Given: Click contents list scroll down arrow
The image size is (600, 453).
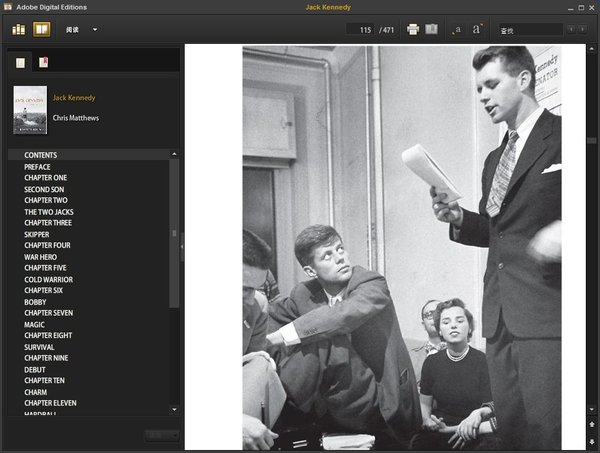Looking at the screenshot, I should tap(174, 410).
